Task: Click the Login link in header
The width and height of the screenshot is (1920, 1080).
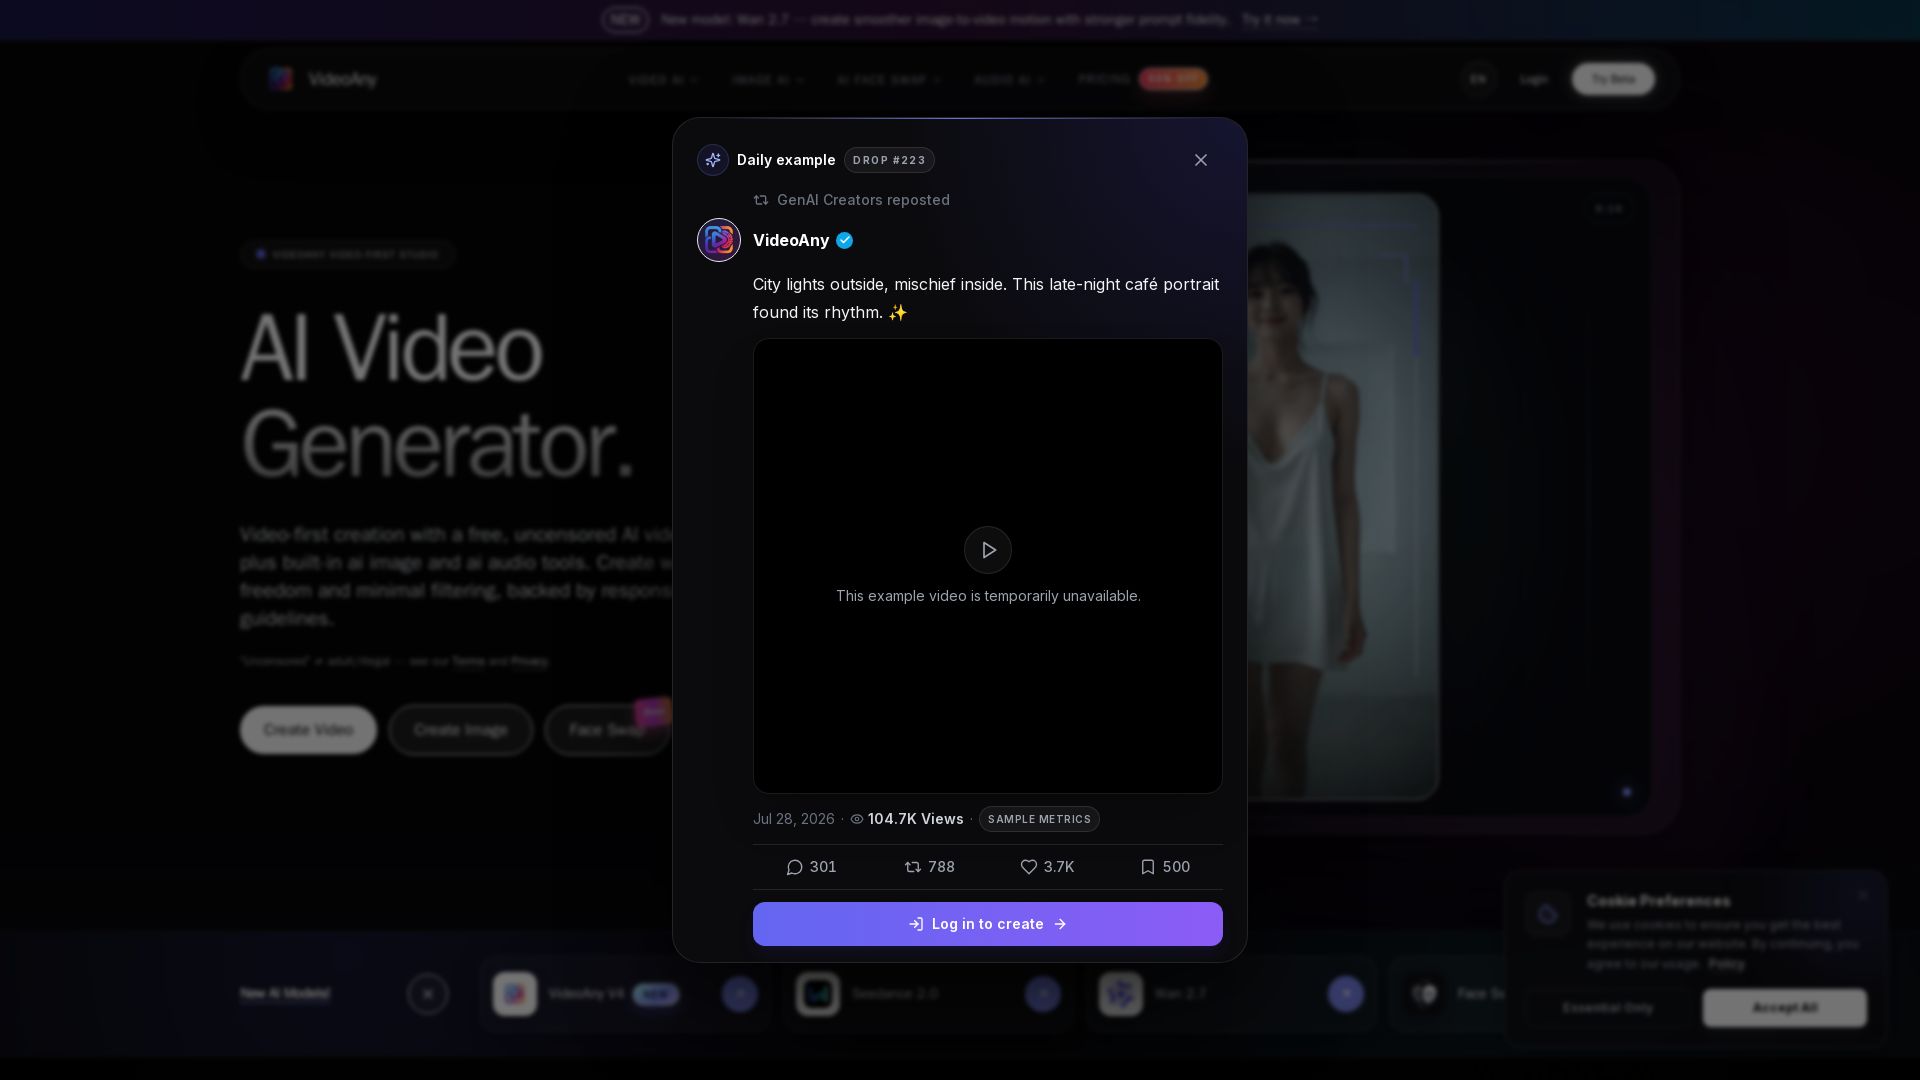Action: 1533,79
